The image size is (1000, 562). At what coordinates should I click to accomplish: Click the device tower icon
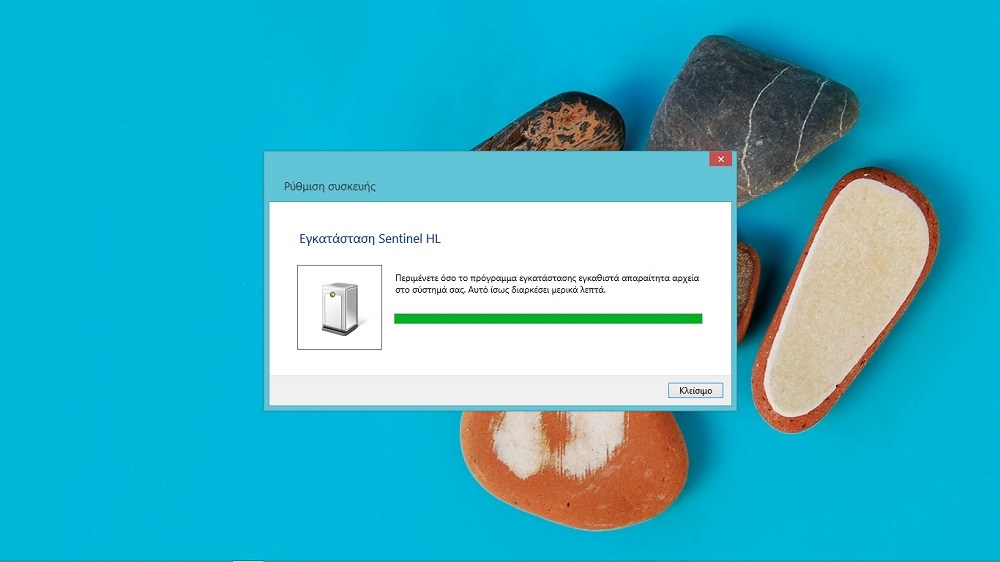(x=339, y=308)
